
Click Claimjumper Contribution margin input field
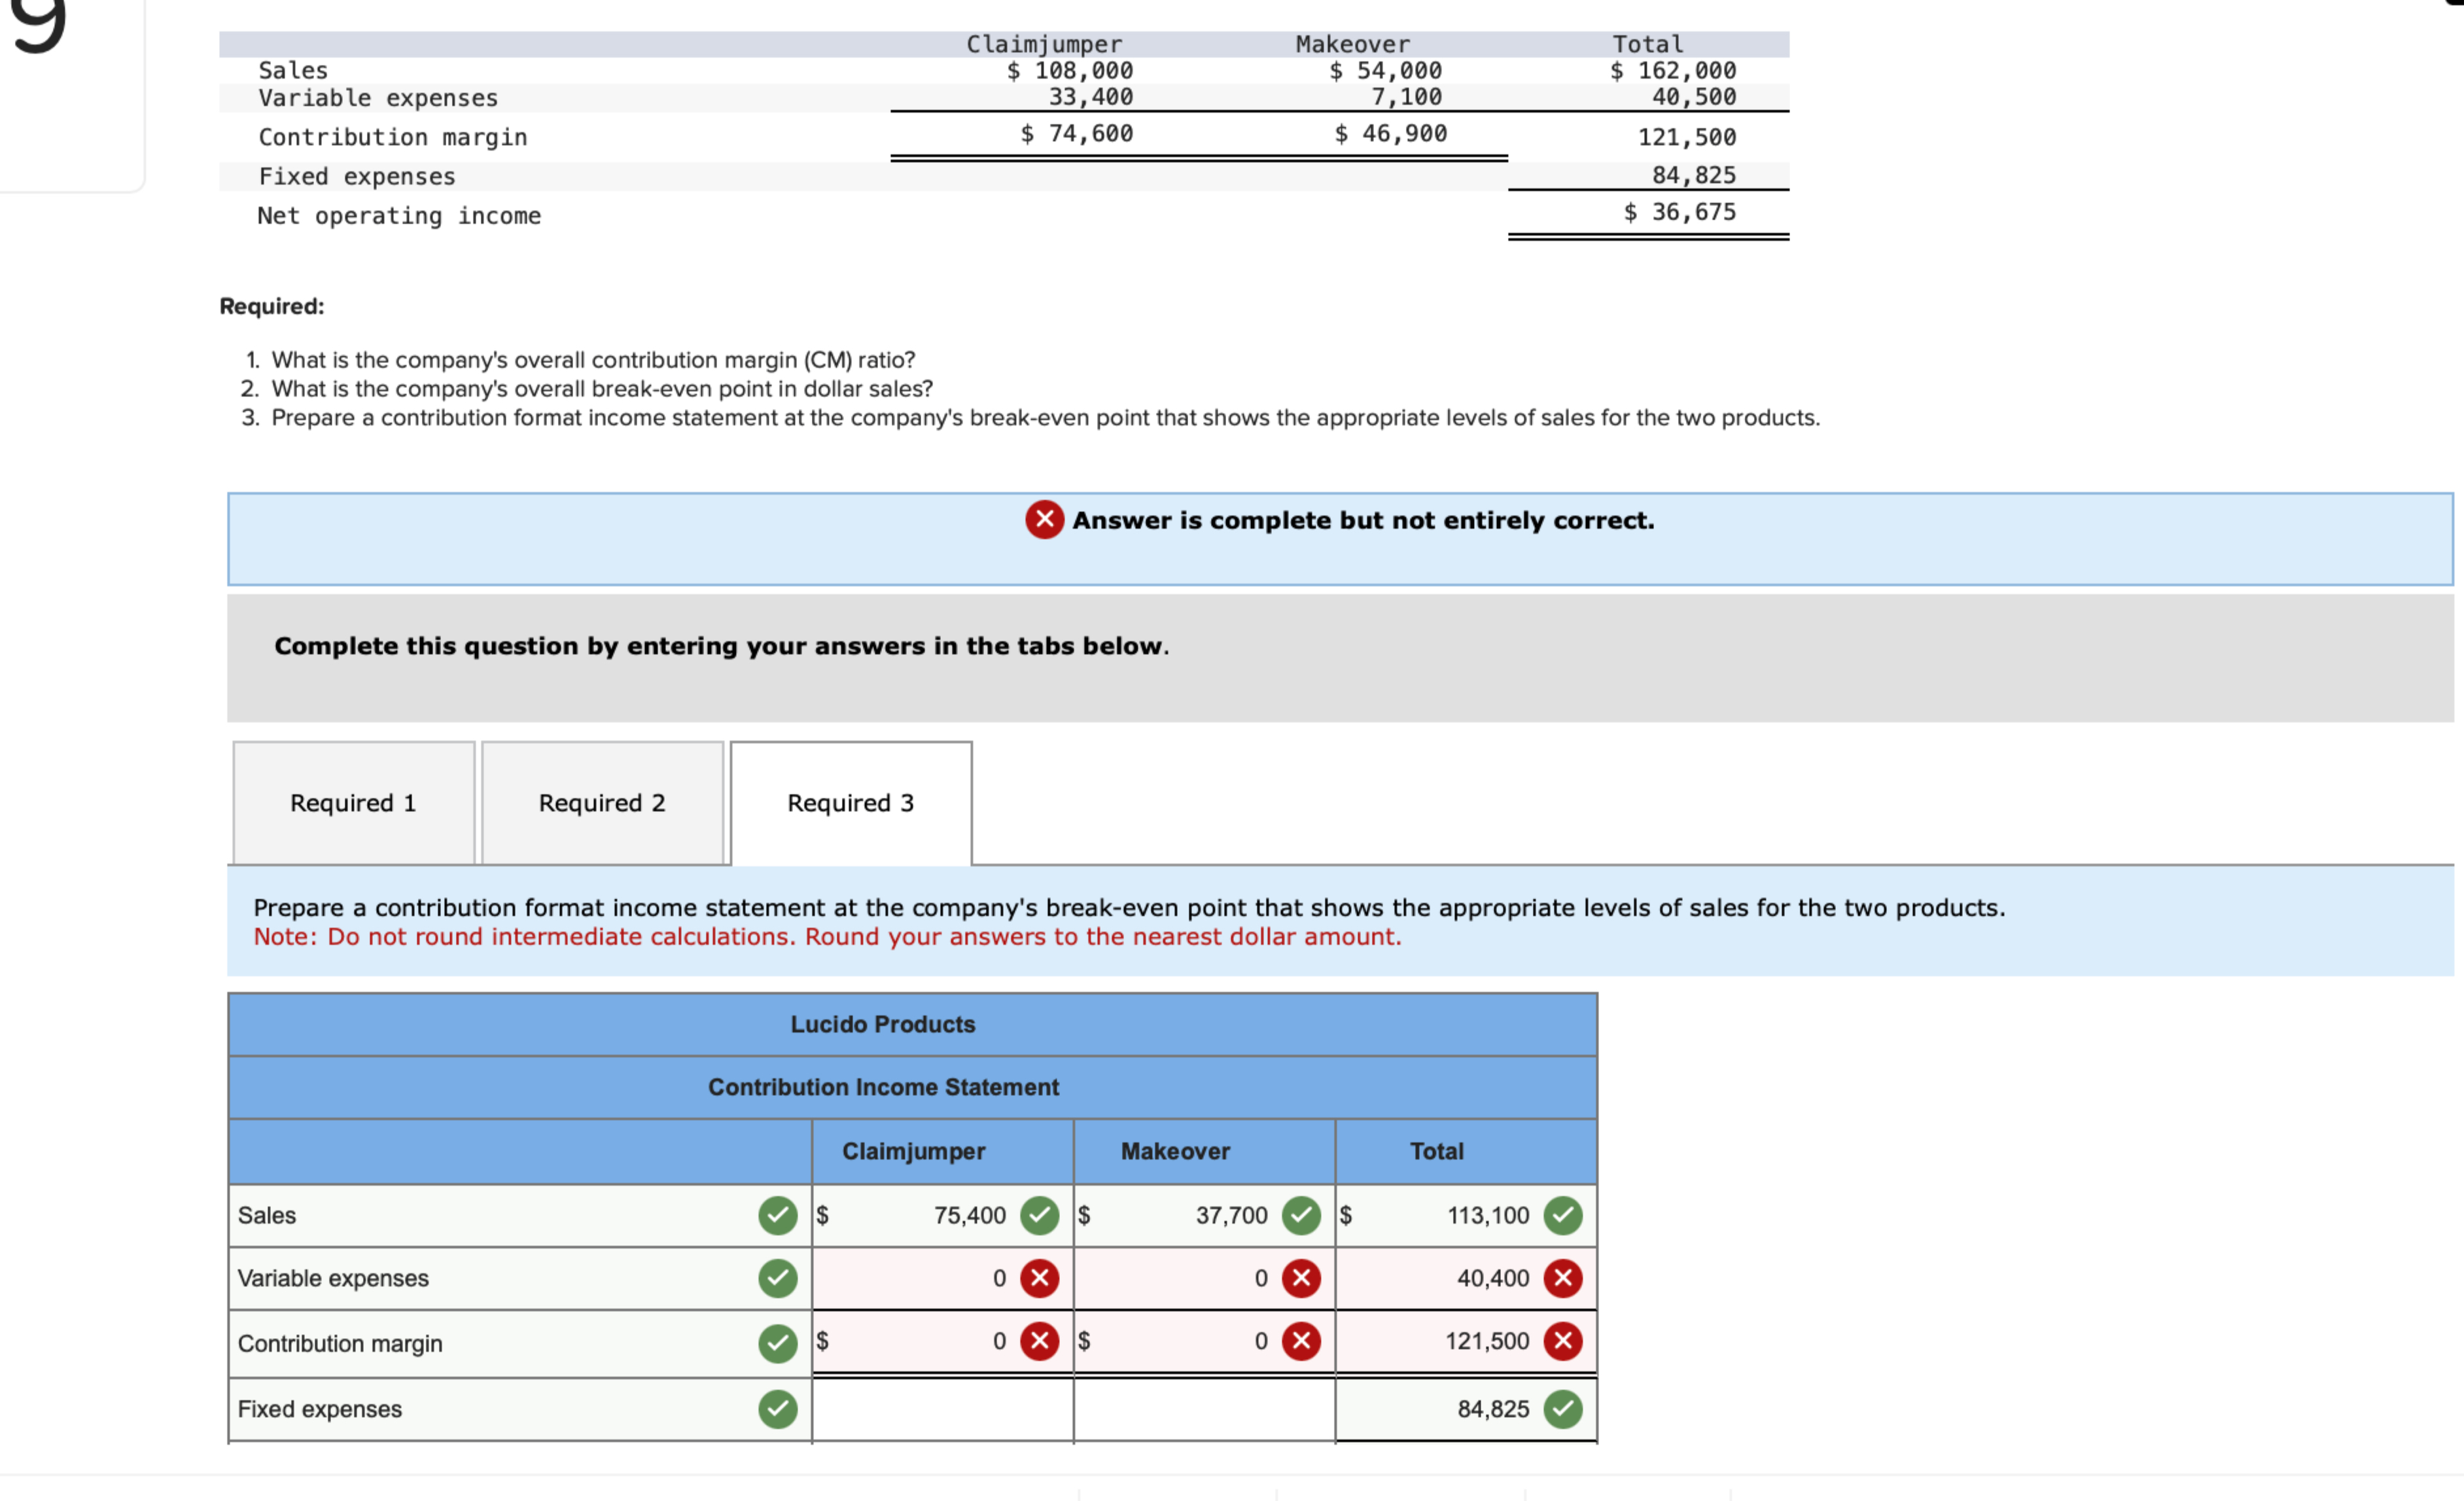(x=943, y=1341)
